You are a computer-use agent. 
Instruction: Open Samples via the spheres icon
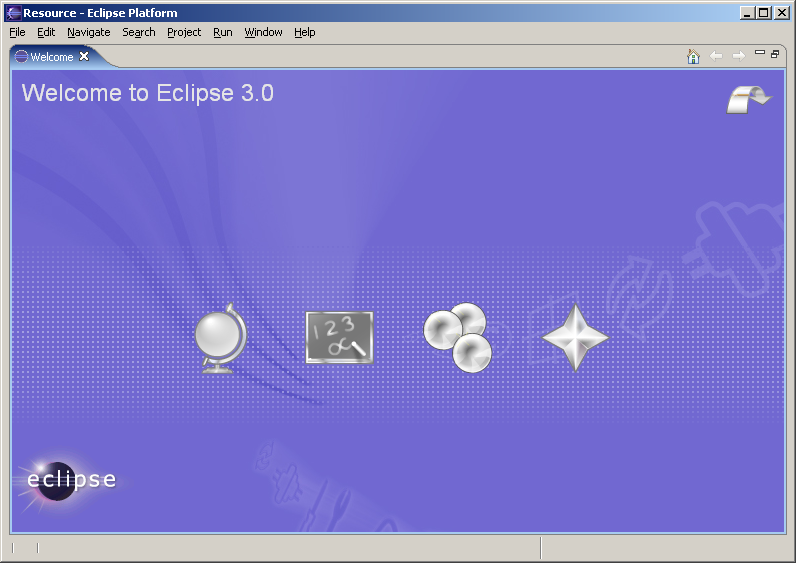[x=458, y=338]
